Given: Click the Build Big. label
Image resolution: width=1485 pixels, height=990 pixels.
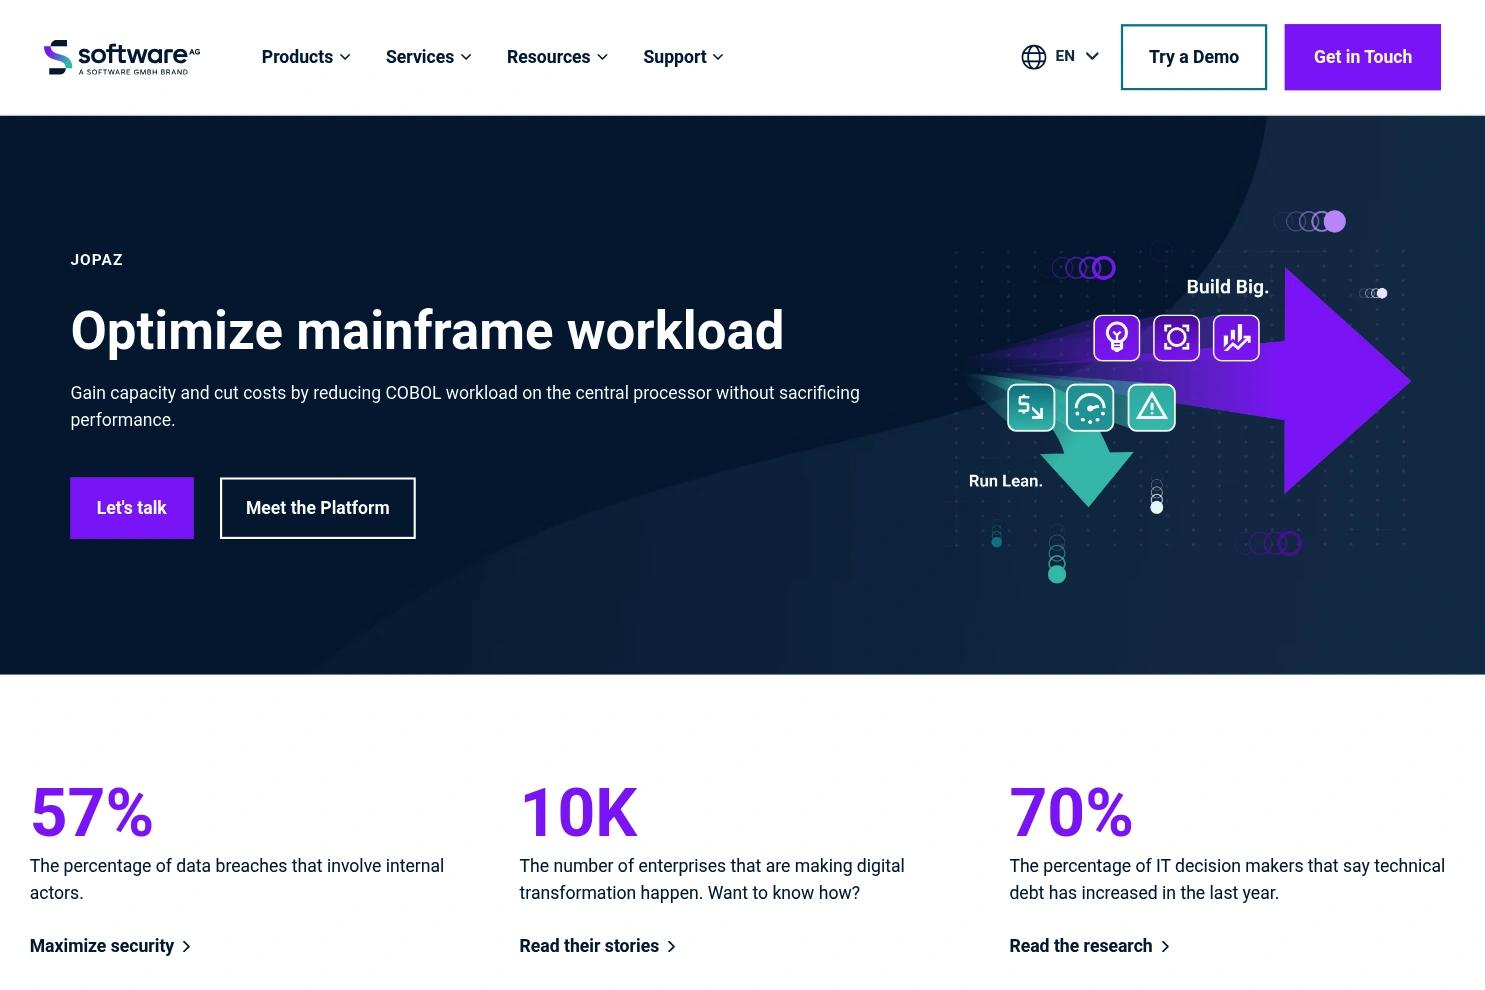Looking at the screenshot, I should coord(1227,287).
